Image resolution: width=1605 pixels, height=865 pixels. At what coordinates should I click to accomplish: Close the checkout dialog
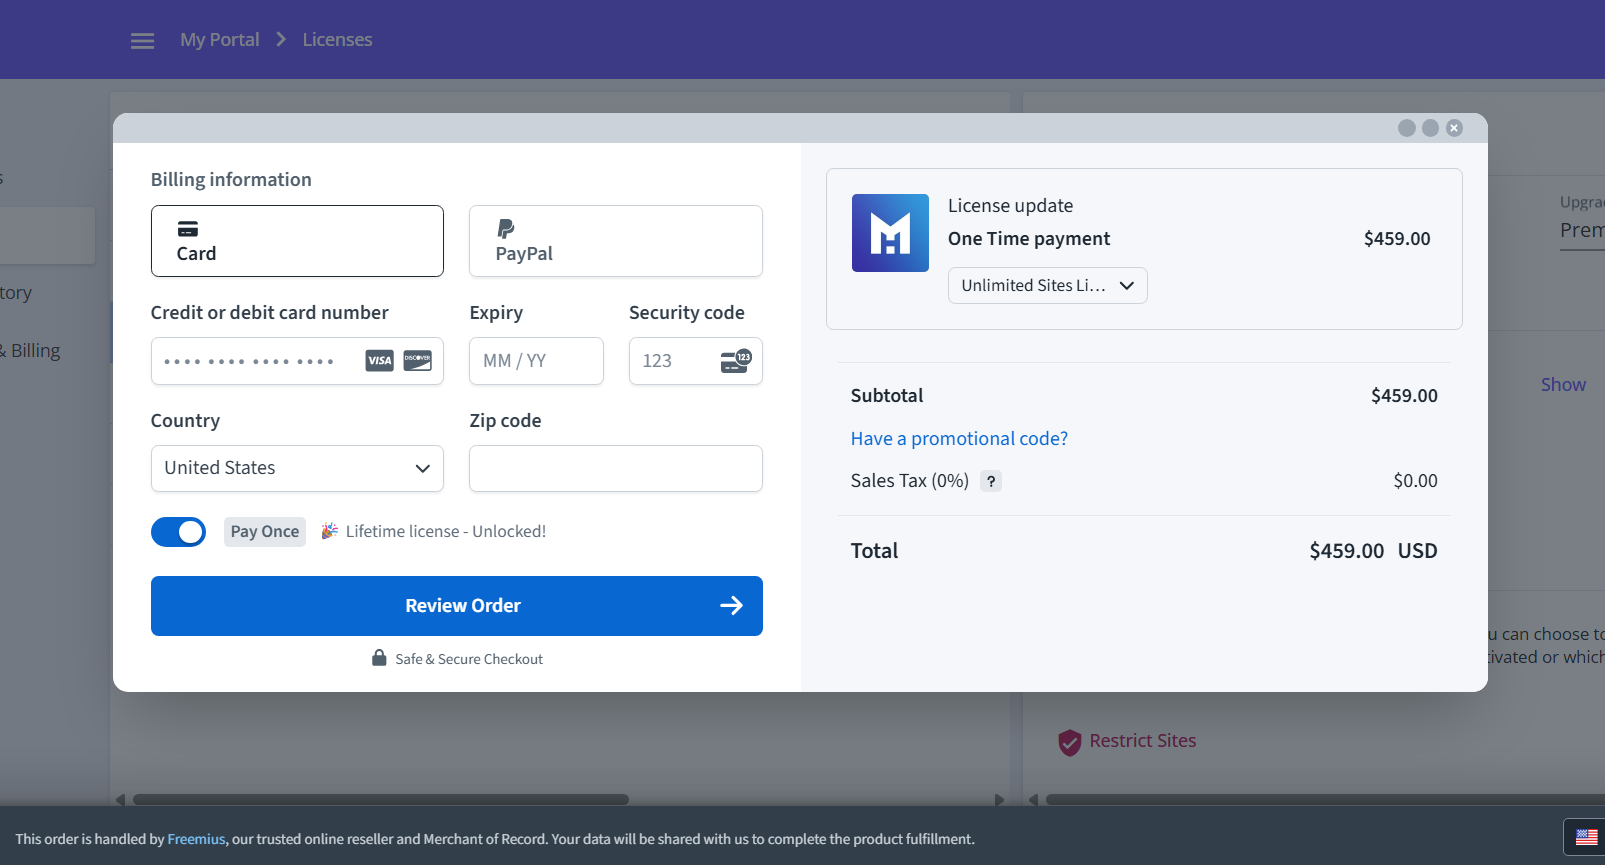coord(1454,128)
